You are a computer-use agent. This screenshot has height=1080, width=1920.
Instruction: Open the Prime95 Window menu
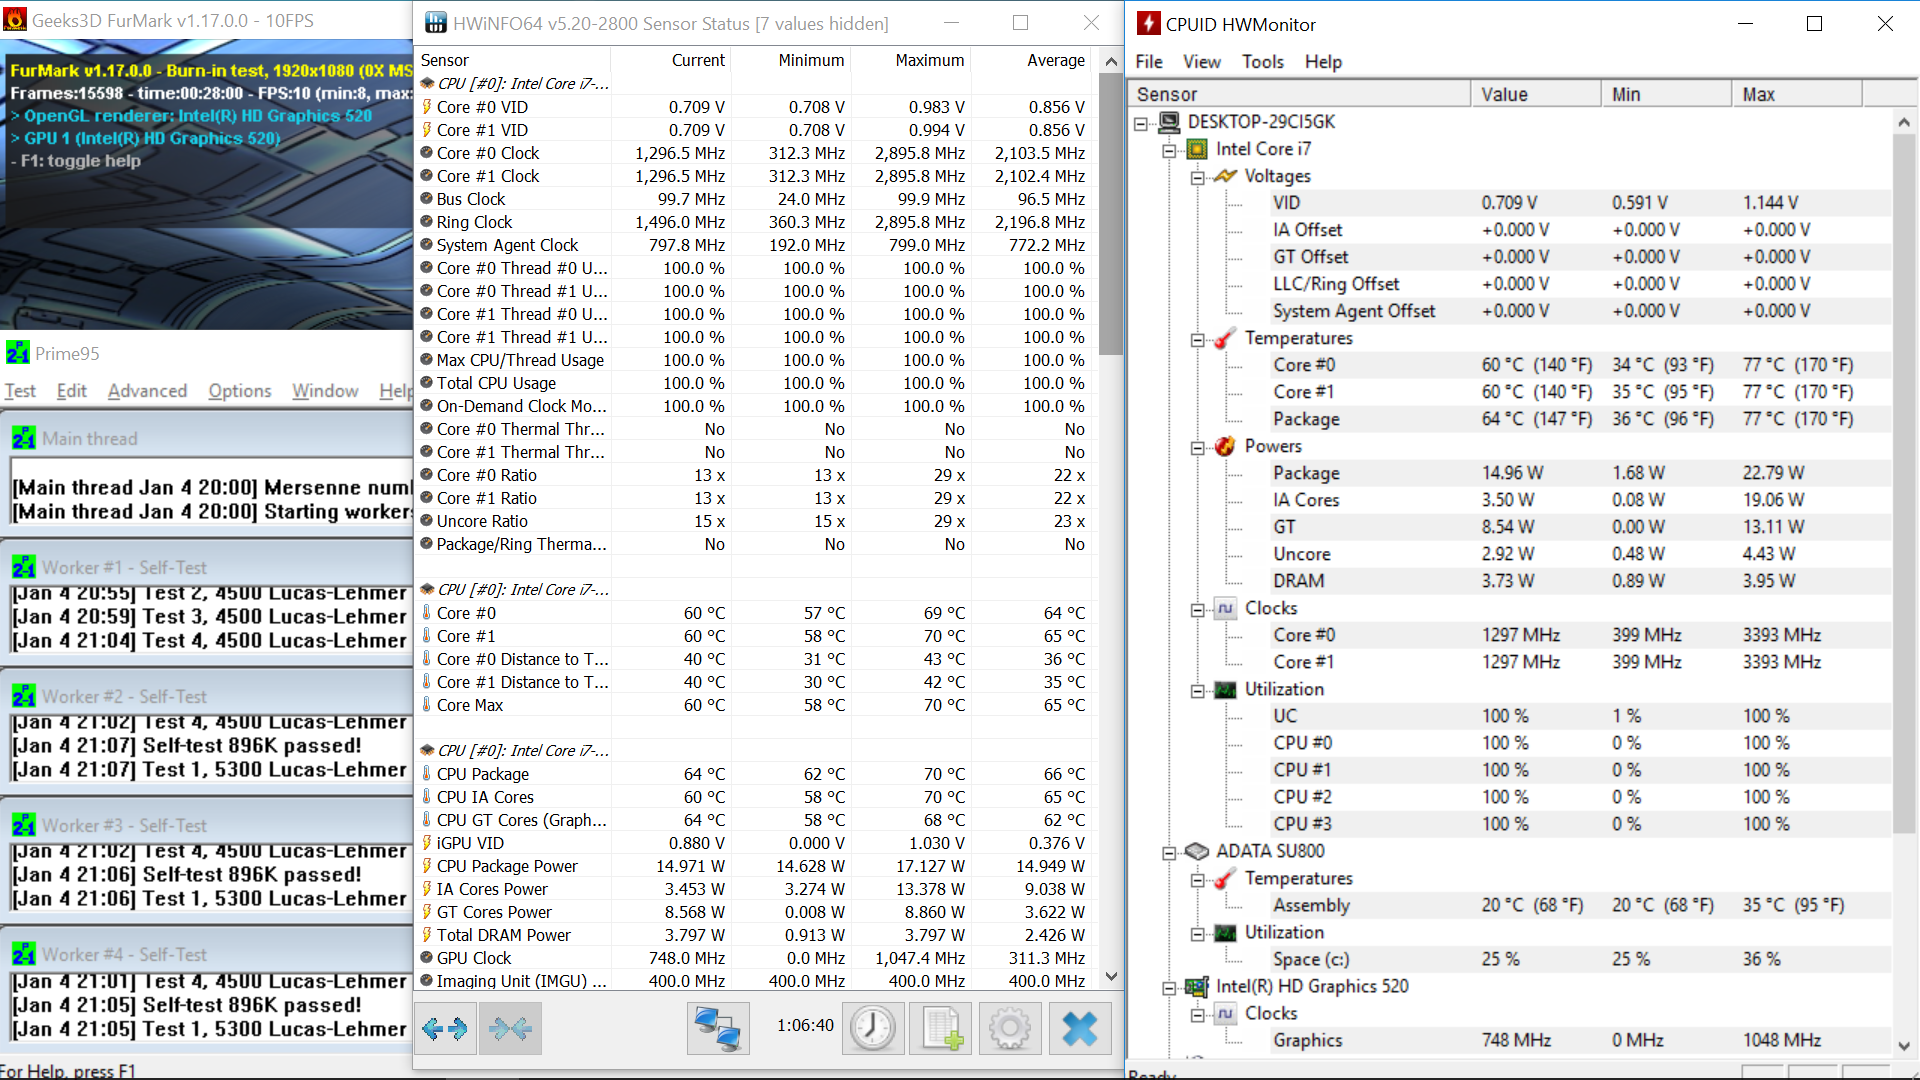pos(325,391)
